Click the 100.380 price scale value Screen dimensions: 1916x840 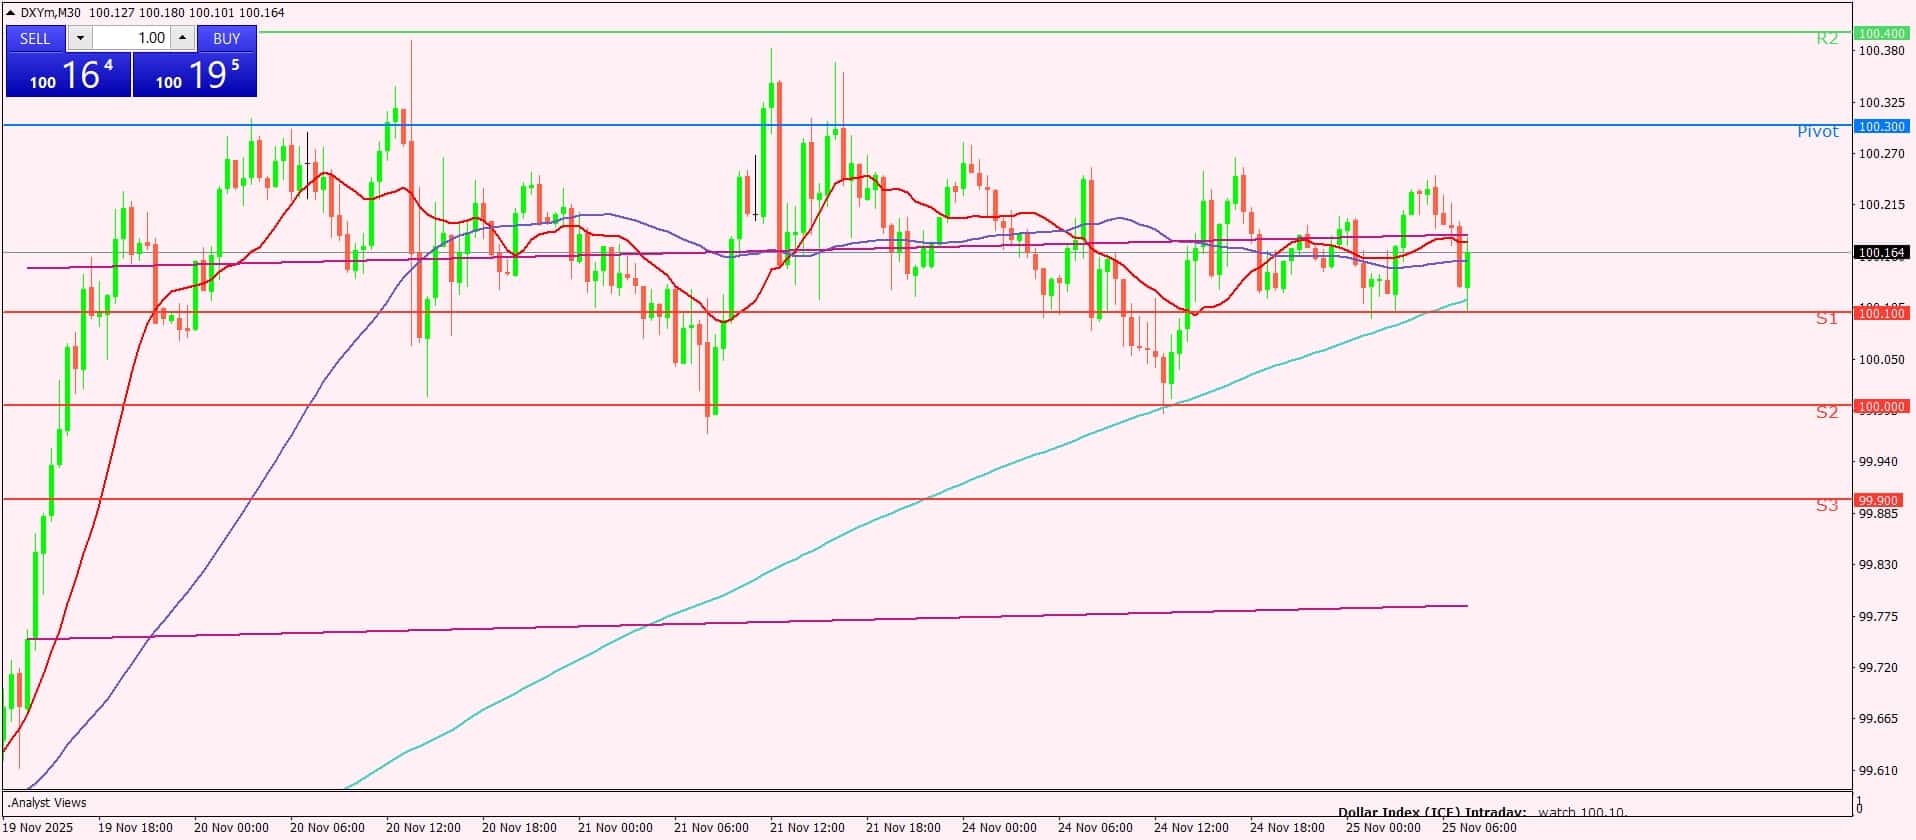1881,50
